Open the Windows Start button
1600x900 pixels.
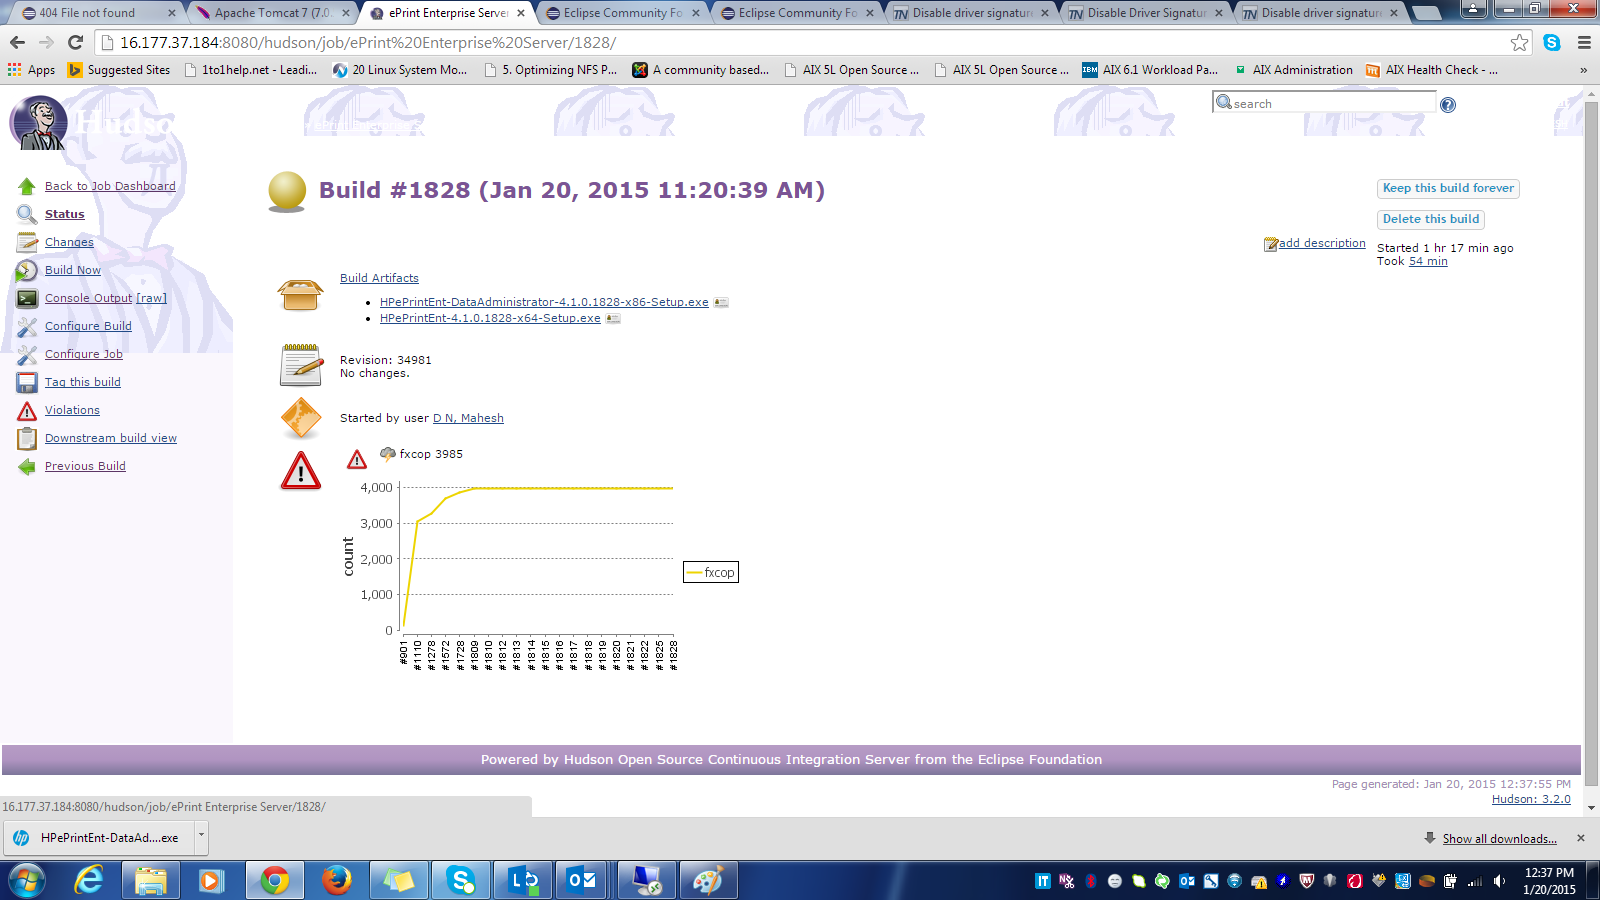coord(27,881)
